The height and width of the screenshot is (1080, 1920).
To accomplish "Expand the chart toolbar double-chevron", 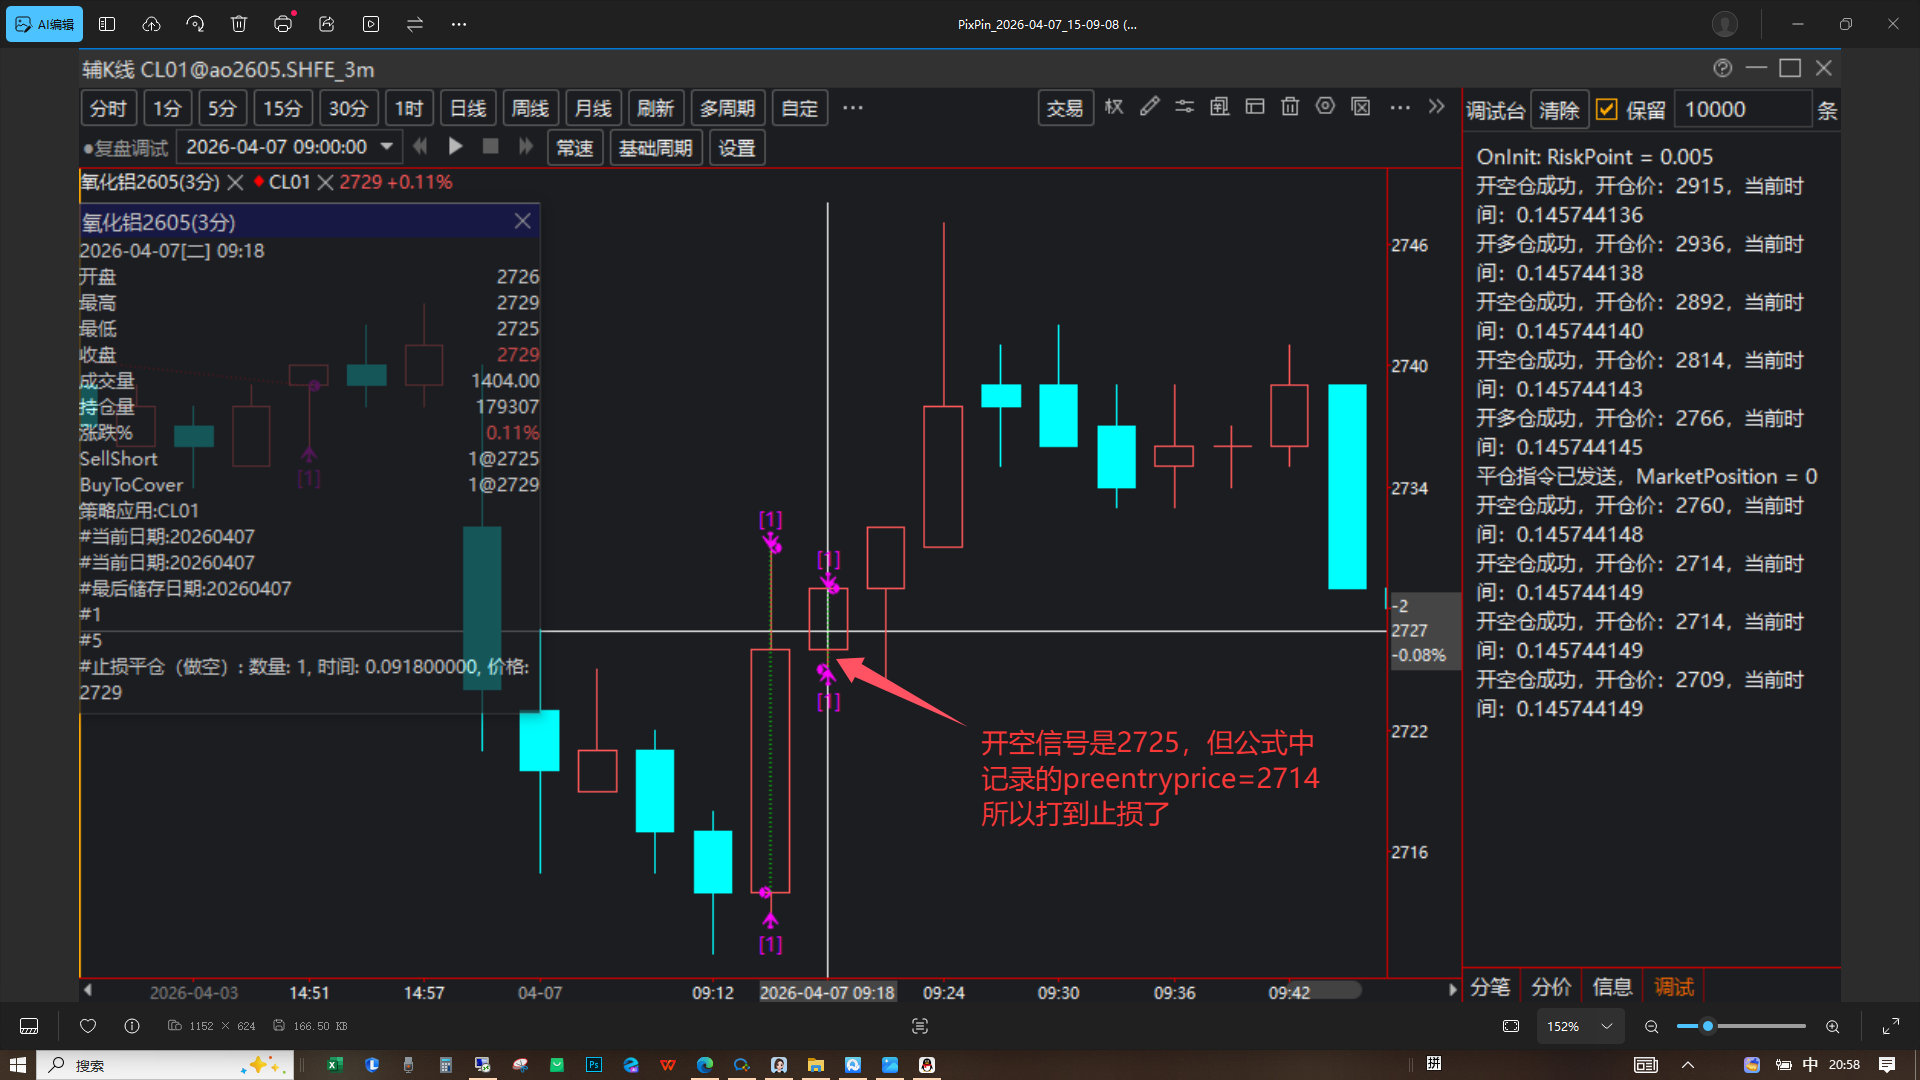I will 1436,107.
